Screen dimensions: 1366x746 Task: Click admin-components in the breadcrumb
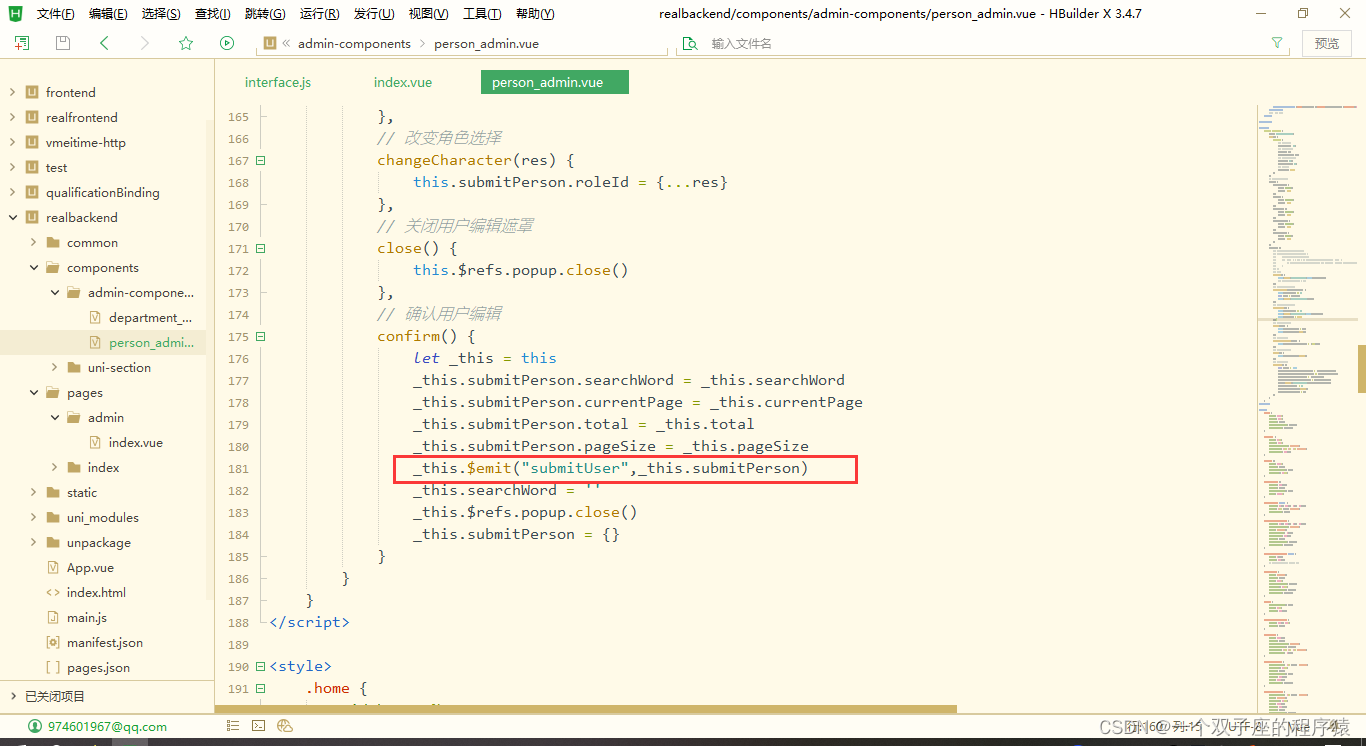pos(354,43)
